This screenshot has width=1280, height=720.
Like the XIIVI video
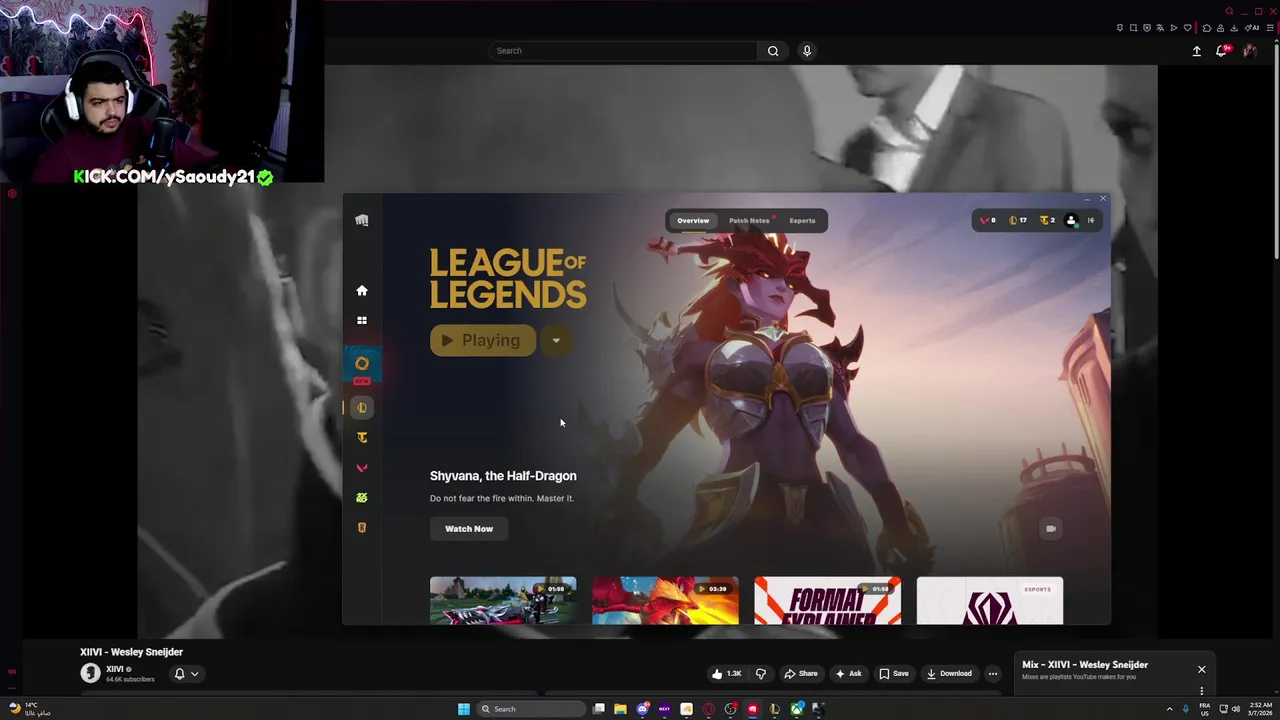[727, 674]
